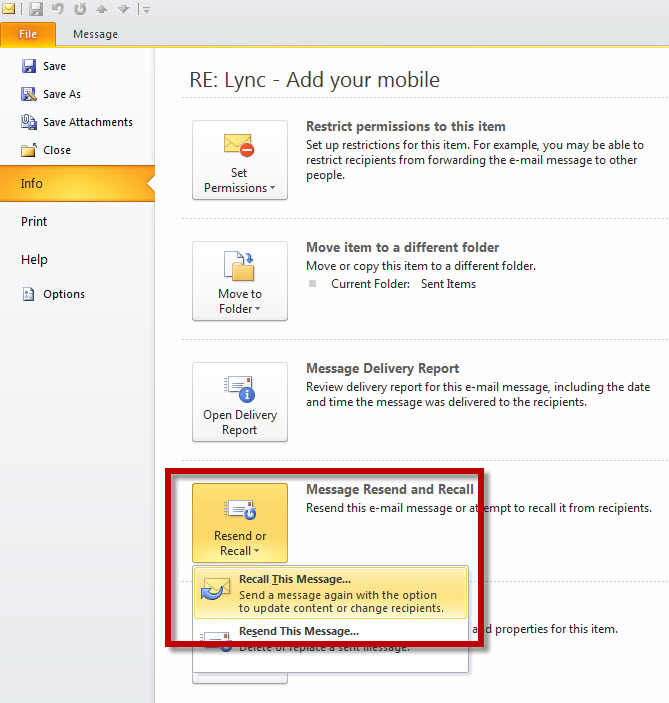
Task: Click the Open Delivery Report button
Action: click(240, 402)
